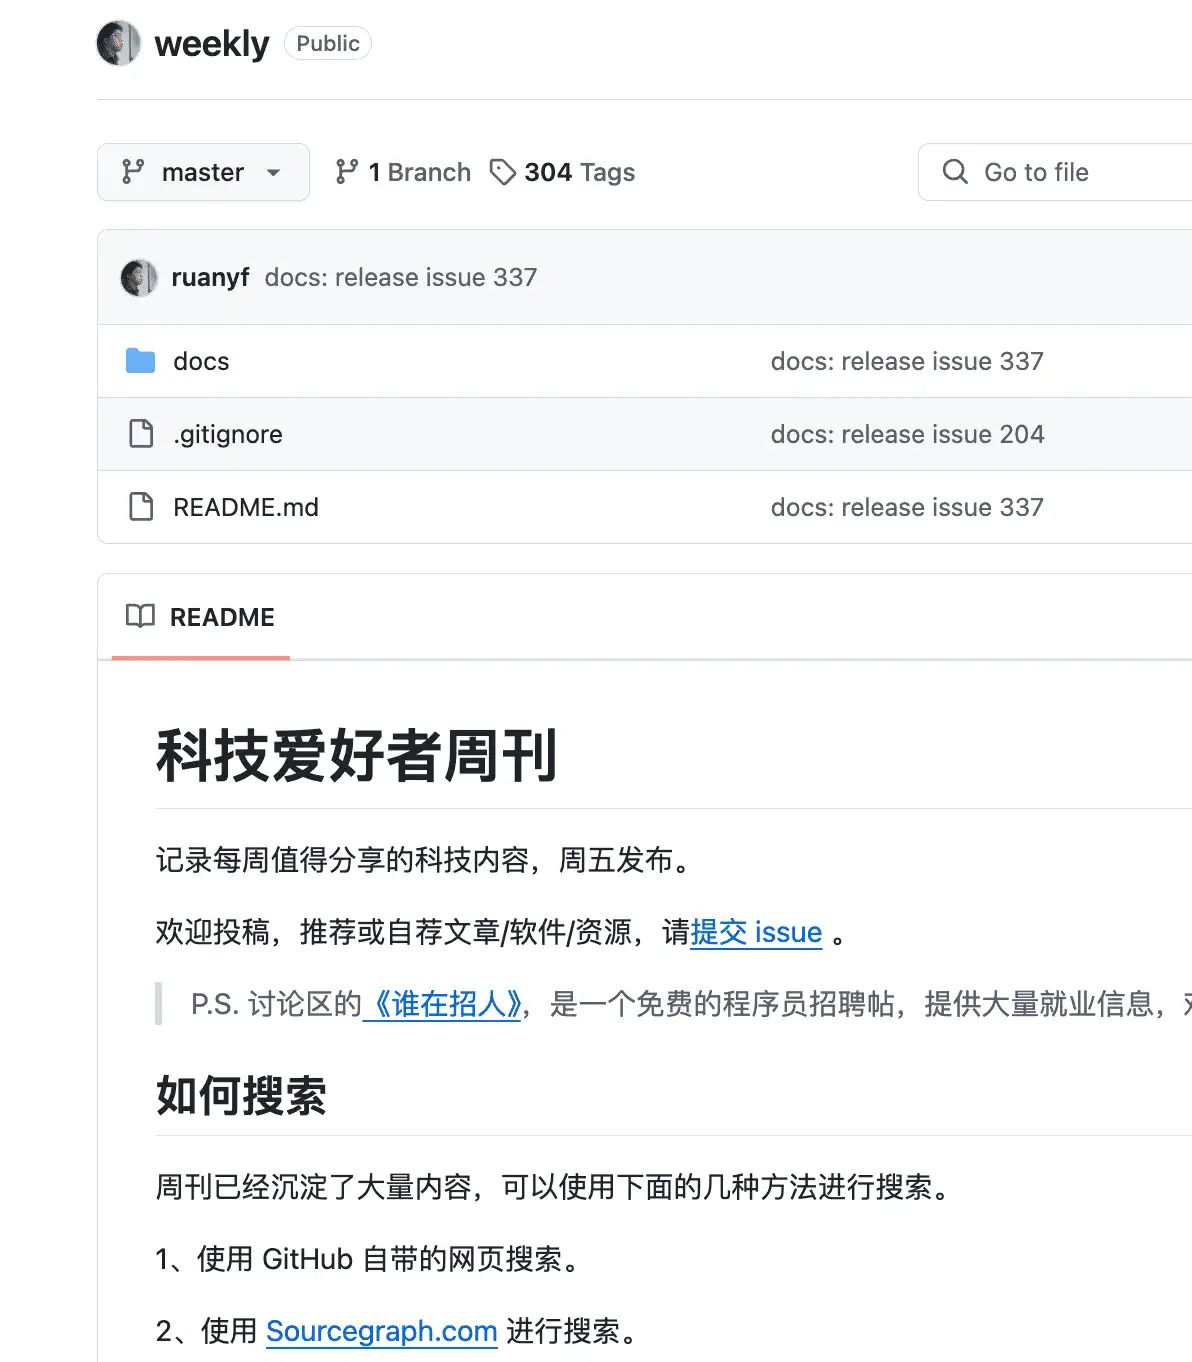Click the Public visibility badge

tap(328, 43)
